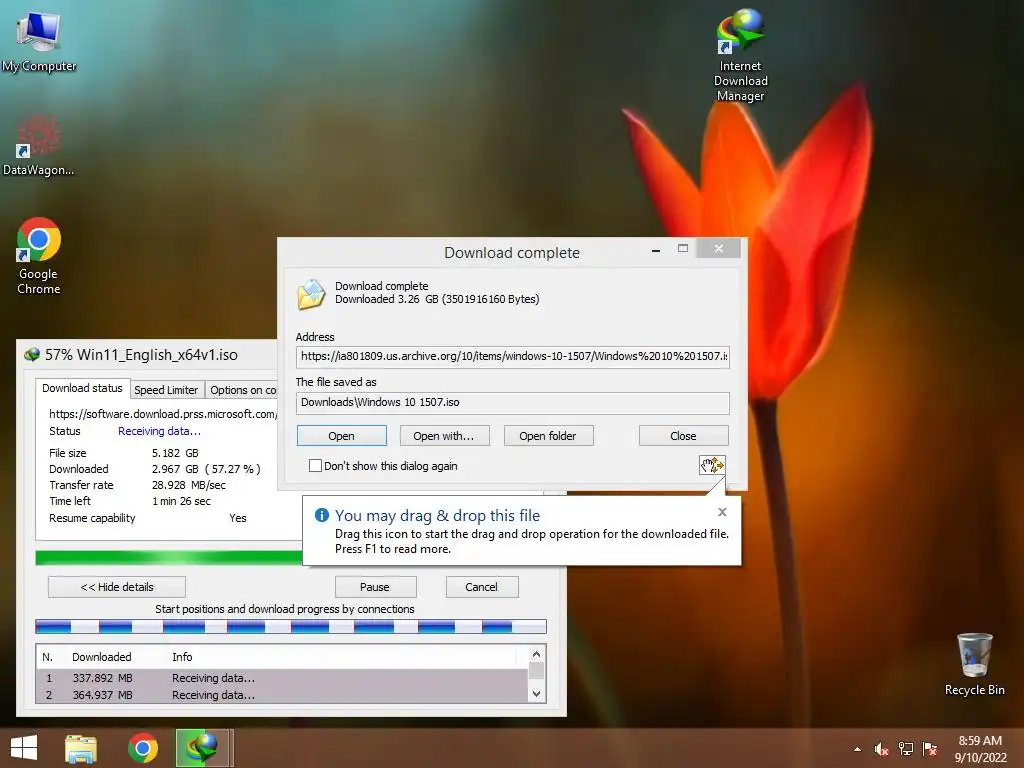Click the 57% Win11_English_x64v1.iso window title

[x=141, y=355]
